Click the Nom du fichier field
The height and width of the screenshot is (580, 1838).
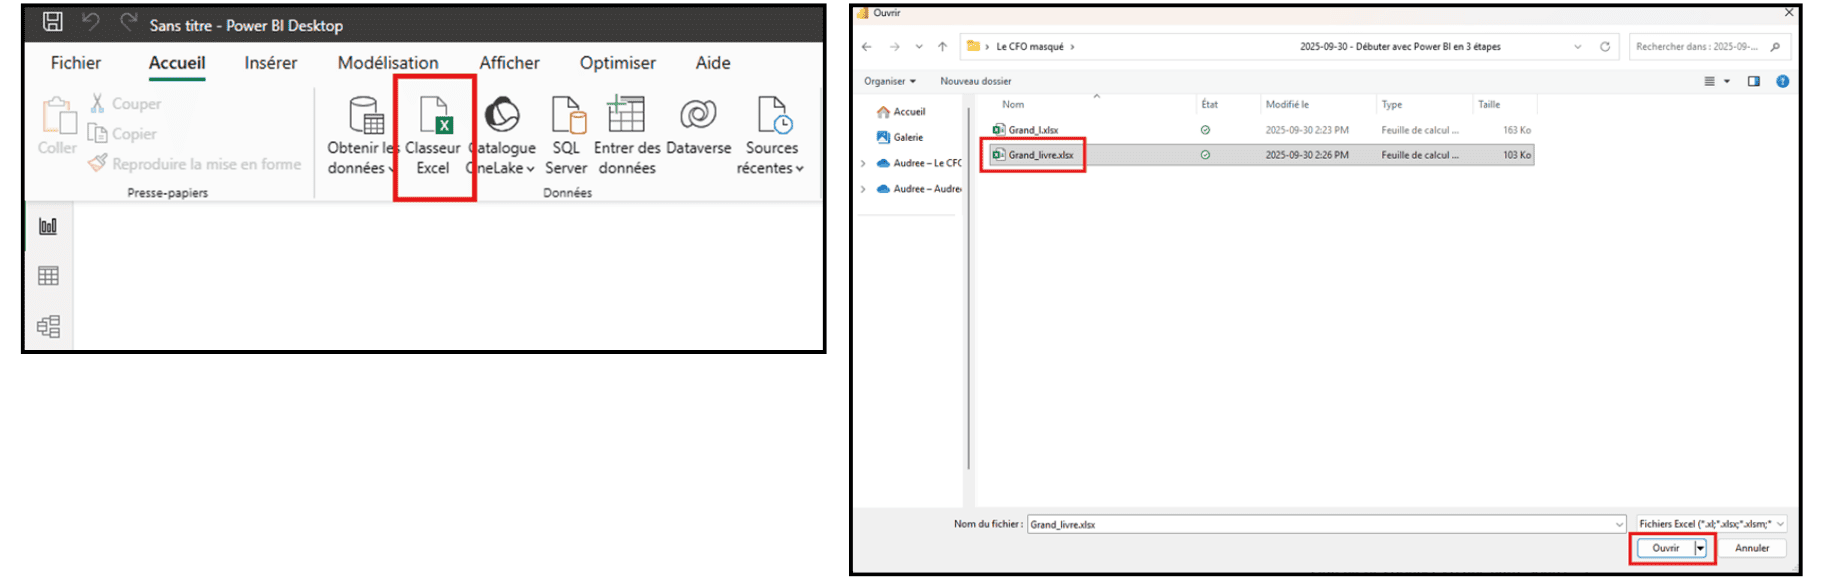[1320, 524]
